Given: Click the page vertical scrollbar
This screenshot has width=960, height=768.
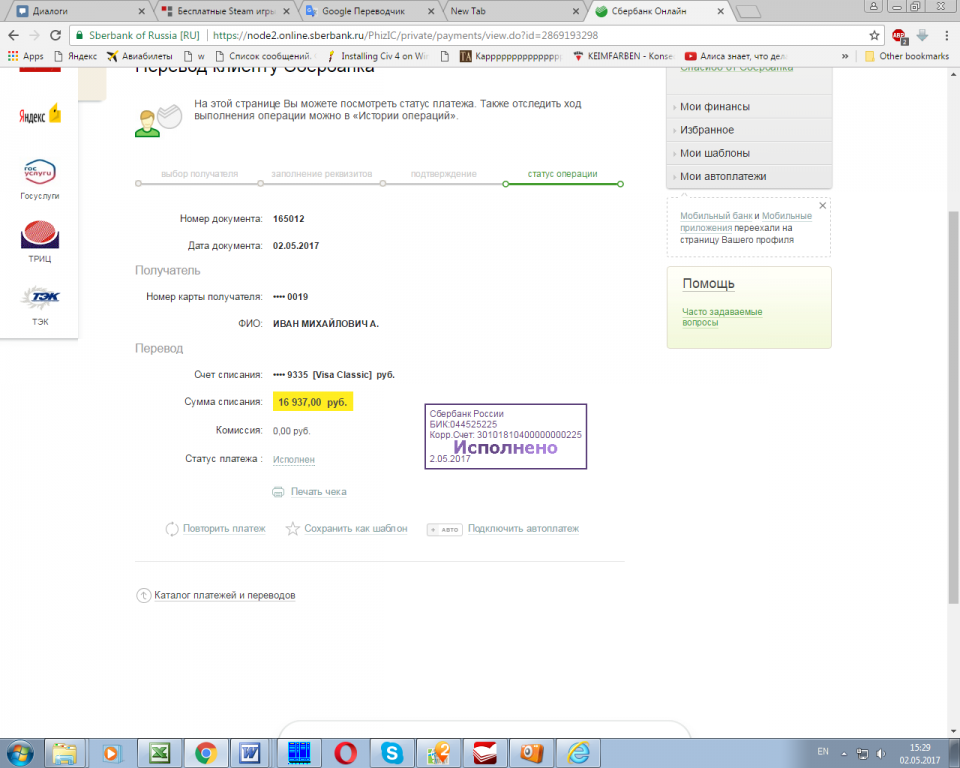Looking at the screenshot, I should click(x=953, y=407).
